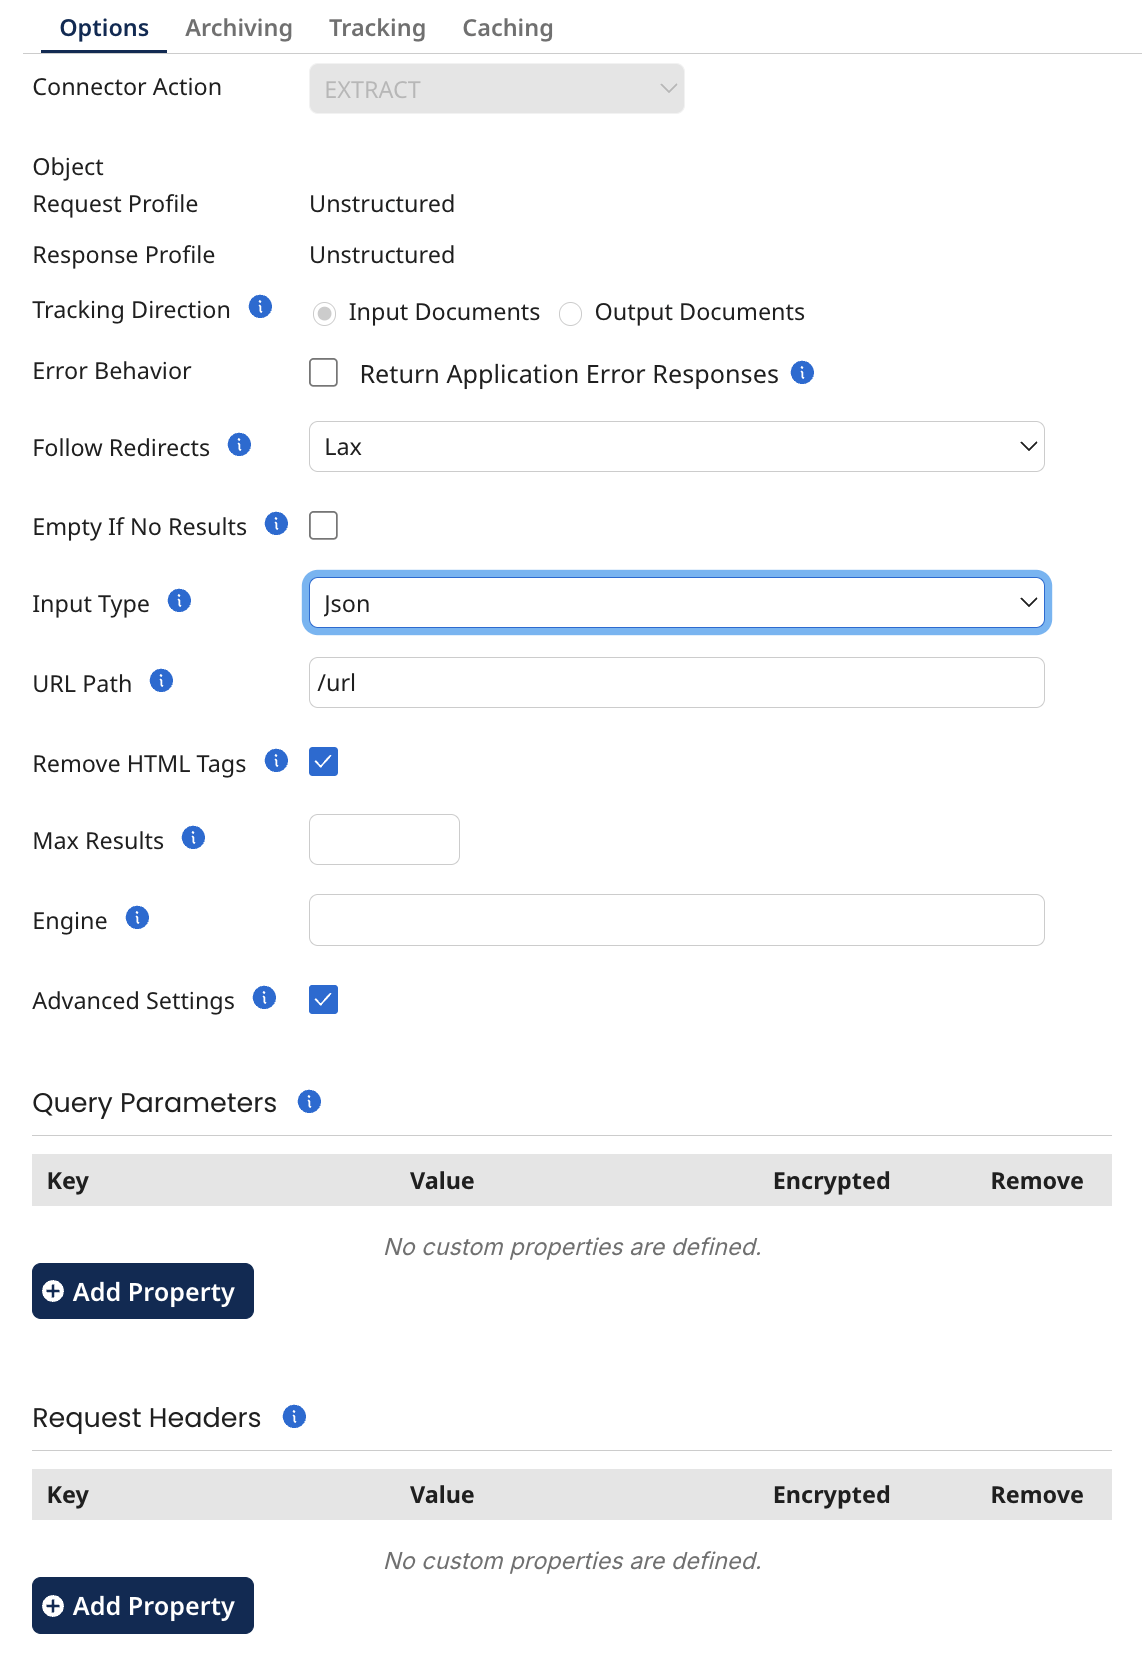Image resolution: width=1142 pixels, height=1656 pixels.
Task: Expand the Input Type dropdown
Action: (676, 603)
